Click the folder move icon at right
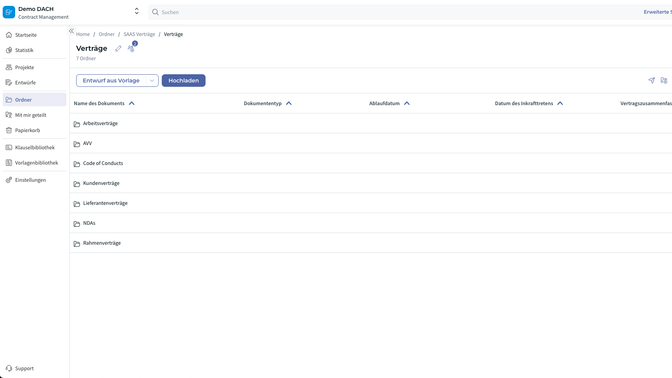 [x=664, y=80]
